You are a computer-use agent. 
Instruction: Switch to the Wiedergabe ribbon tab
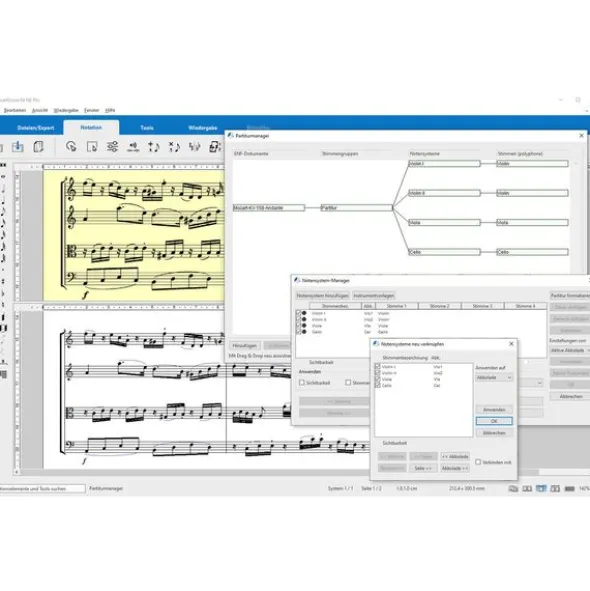point(203,128)
